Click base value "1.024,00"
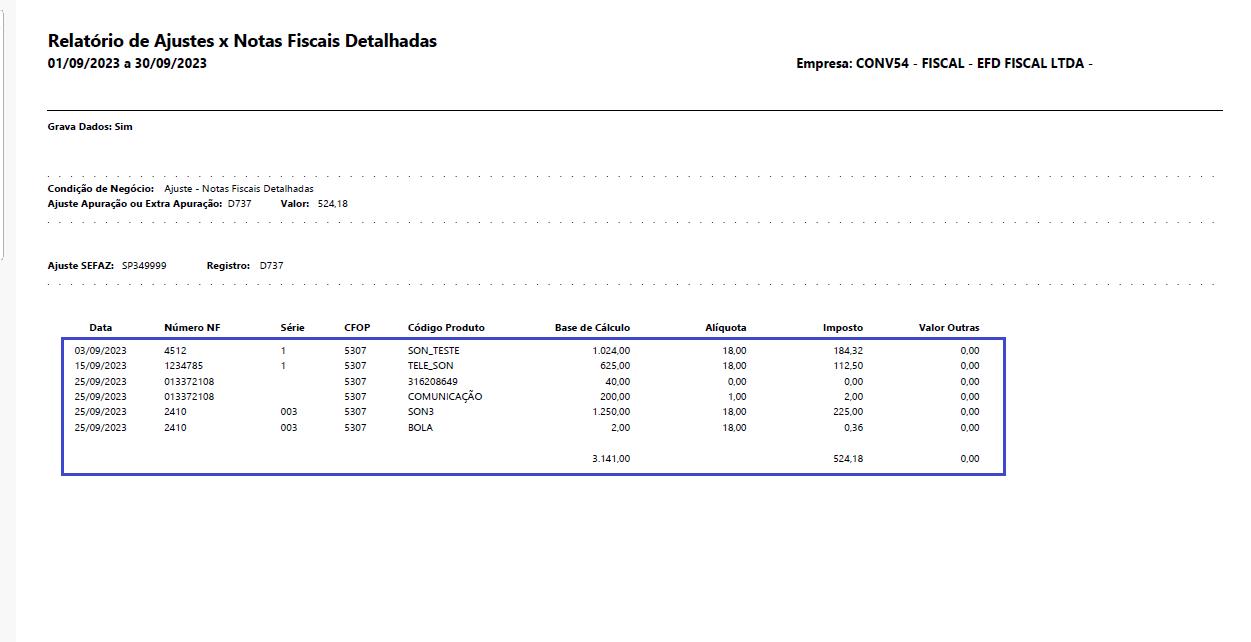Viewport: 1251px width, 642px height. coord(610,351)
